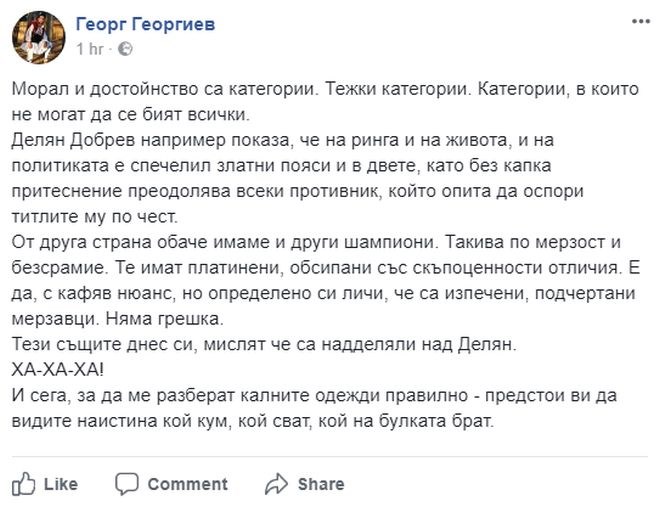Open the Георг Георгиев profile name link

tap(145, 23)
